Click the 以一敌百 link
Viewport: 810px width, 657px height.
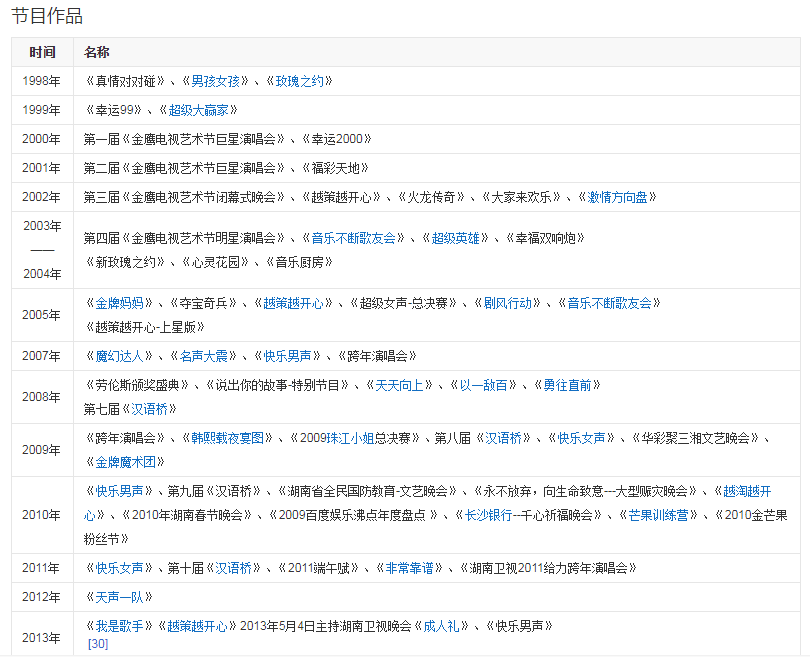(482, 385)
